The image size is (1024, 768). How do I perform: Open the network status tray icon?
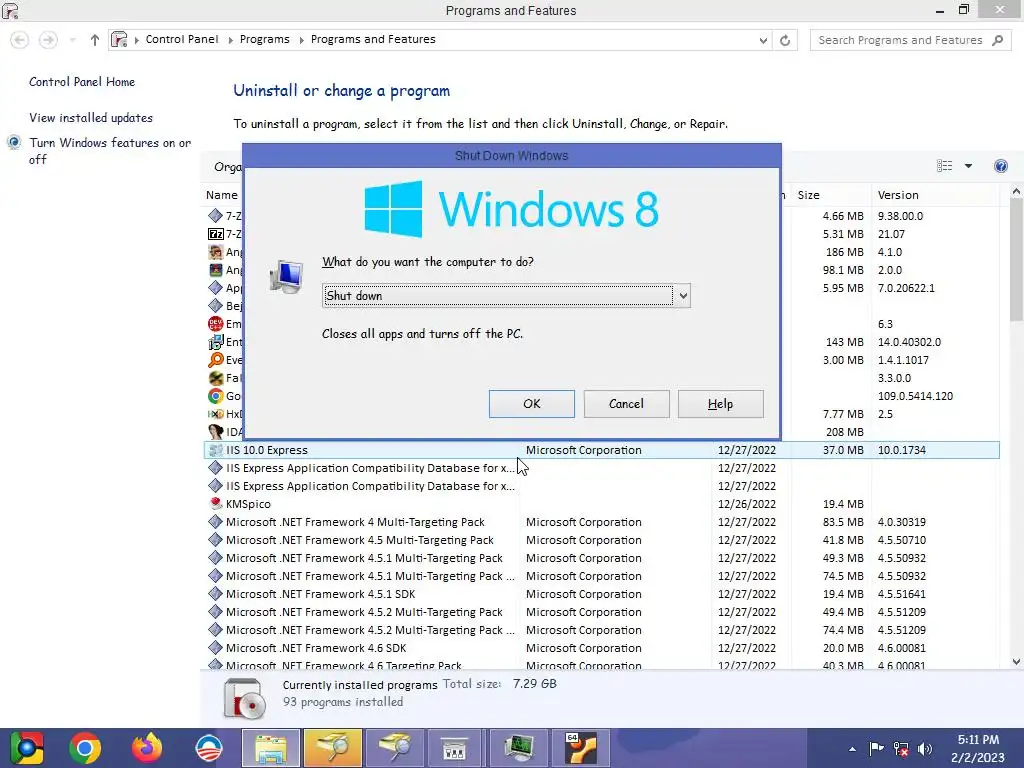[x=901, y=748]
